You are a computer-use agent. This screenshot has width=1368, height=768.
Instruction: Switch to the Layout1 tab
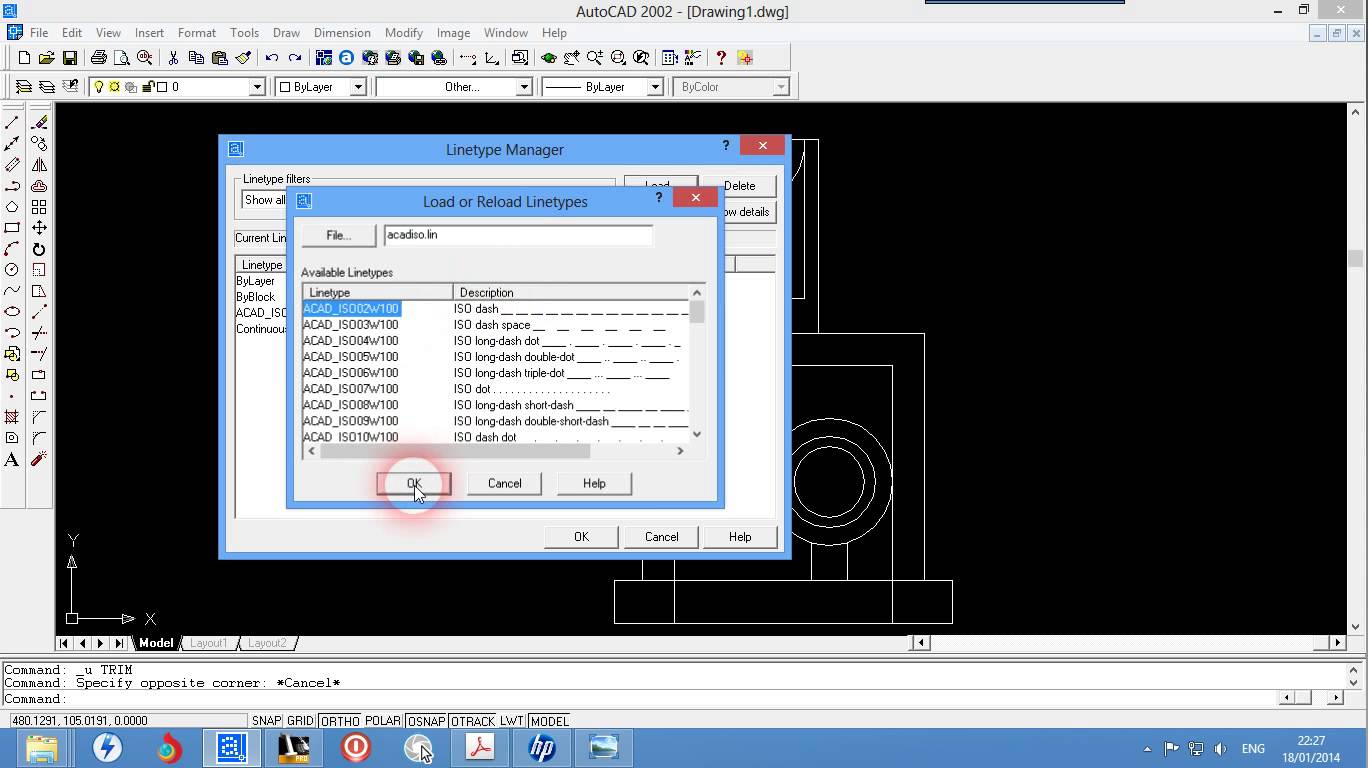209,643
